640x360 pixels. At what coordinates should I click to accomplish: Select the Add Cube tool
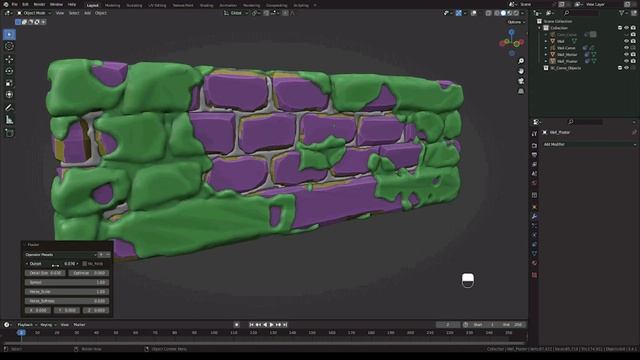click(9, 133)
